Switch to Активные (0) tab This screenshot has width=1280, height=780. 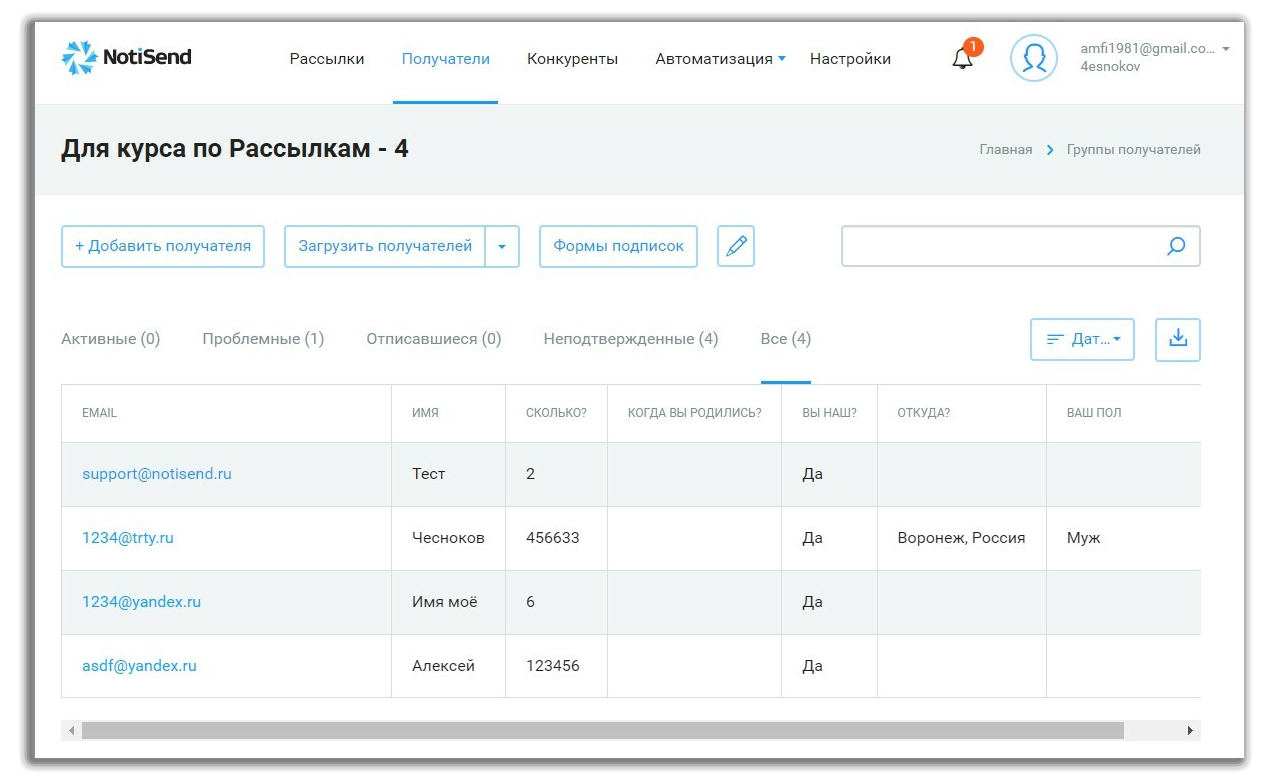coord(111,339)
